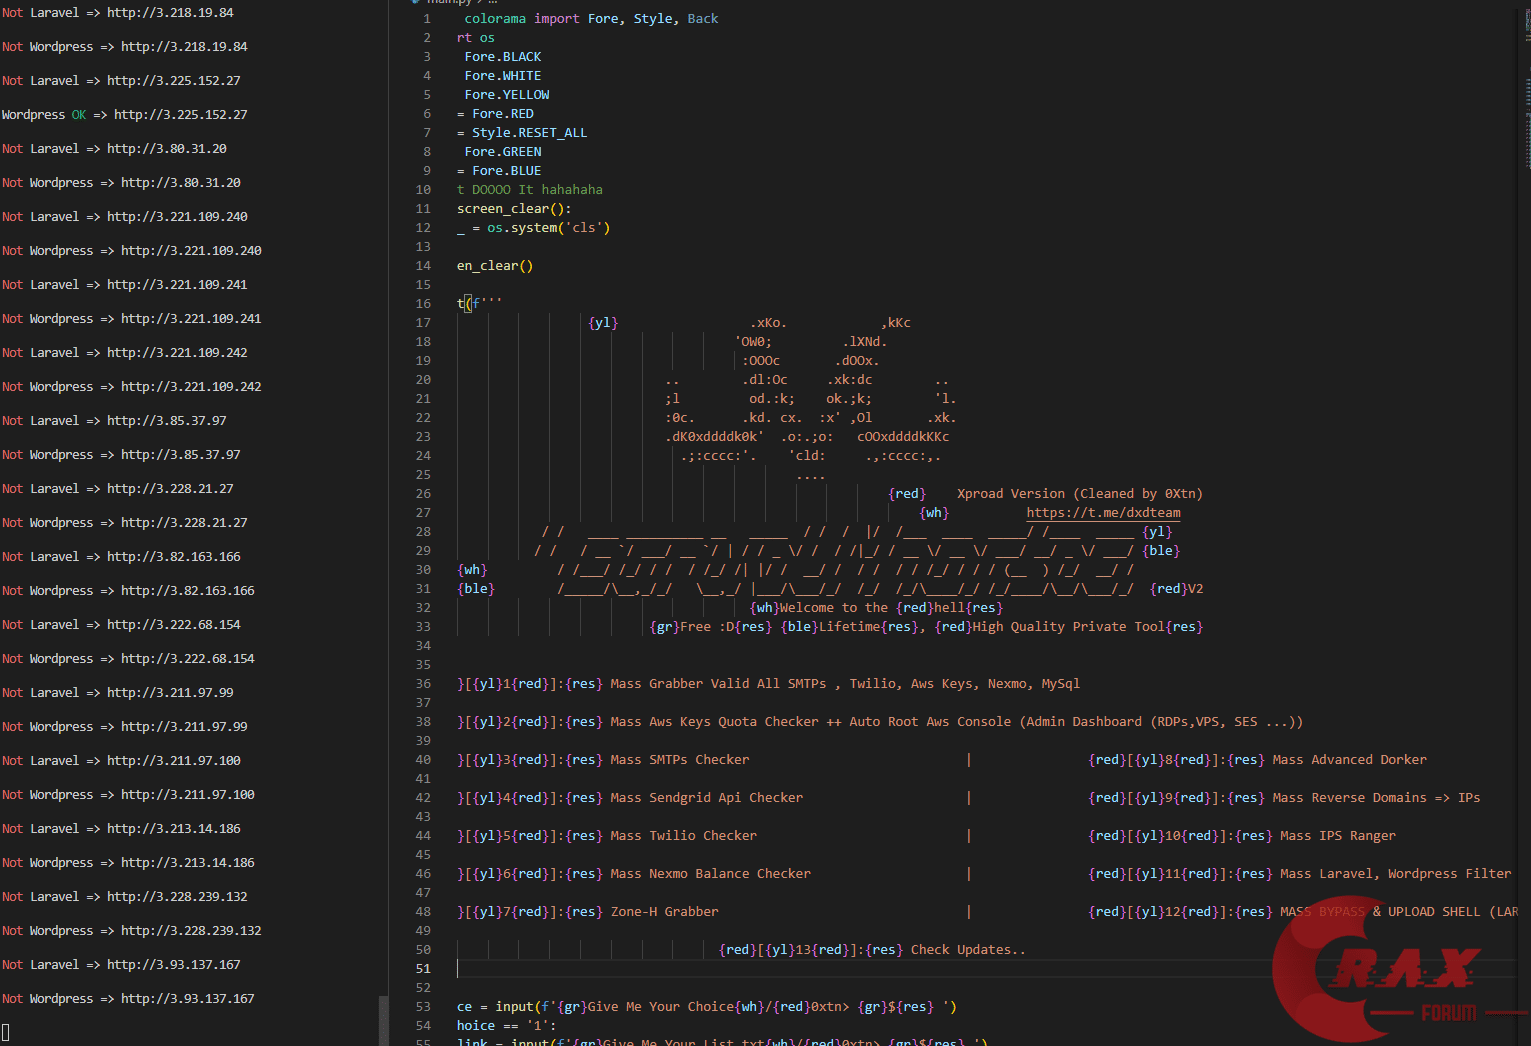Click "Fore.RED" in the code

coord(503,114)
